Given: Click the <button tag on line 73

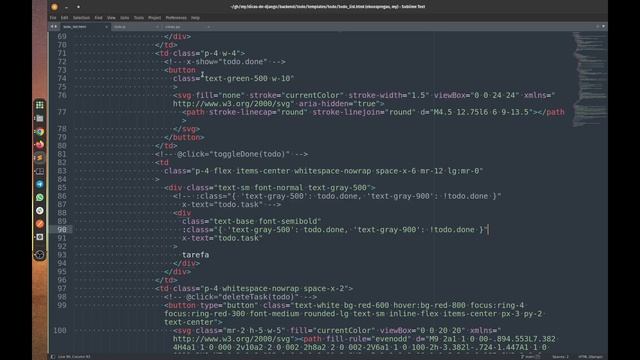Looking at the screenshot, I should click(180, 70).
